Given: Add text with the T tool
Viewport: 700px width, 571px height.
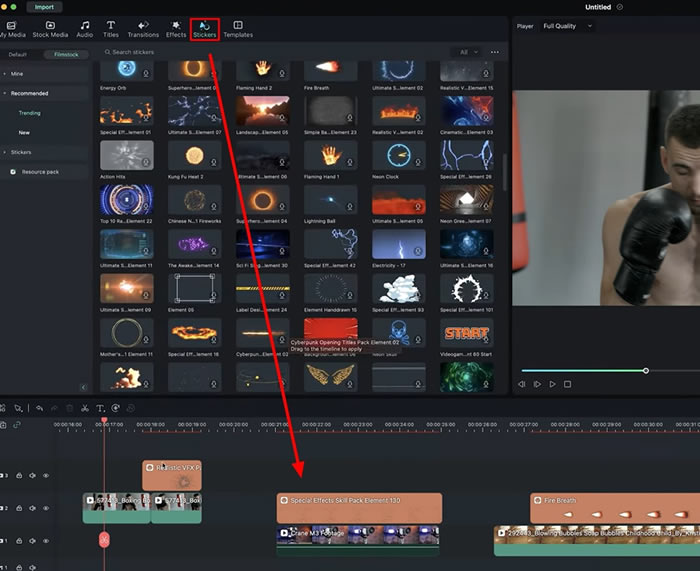Looking at the screenshot, I should point(100,408).
